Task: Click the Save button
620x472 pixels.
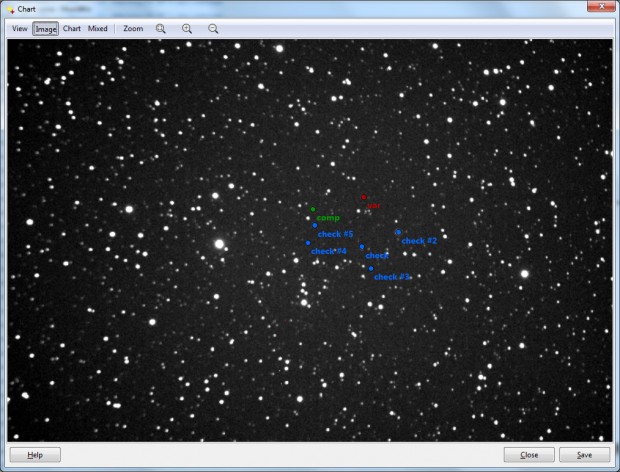Action: click(584, 455)
